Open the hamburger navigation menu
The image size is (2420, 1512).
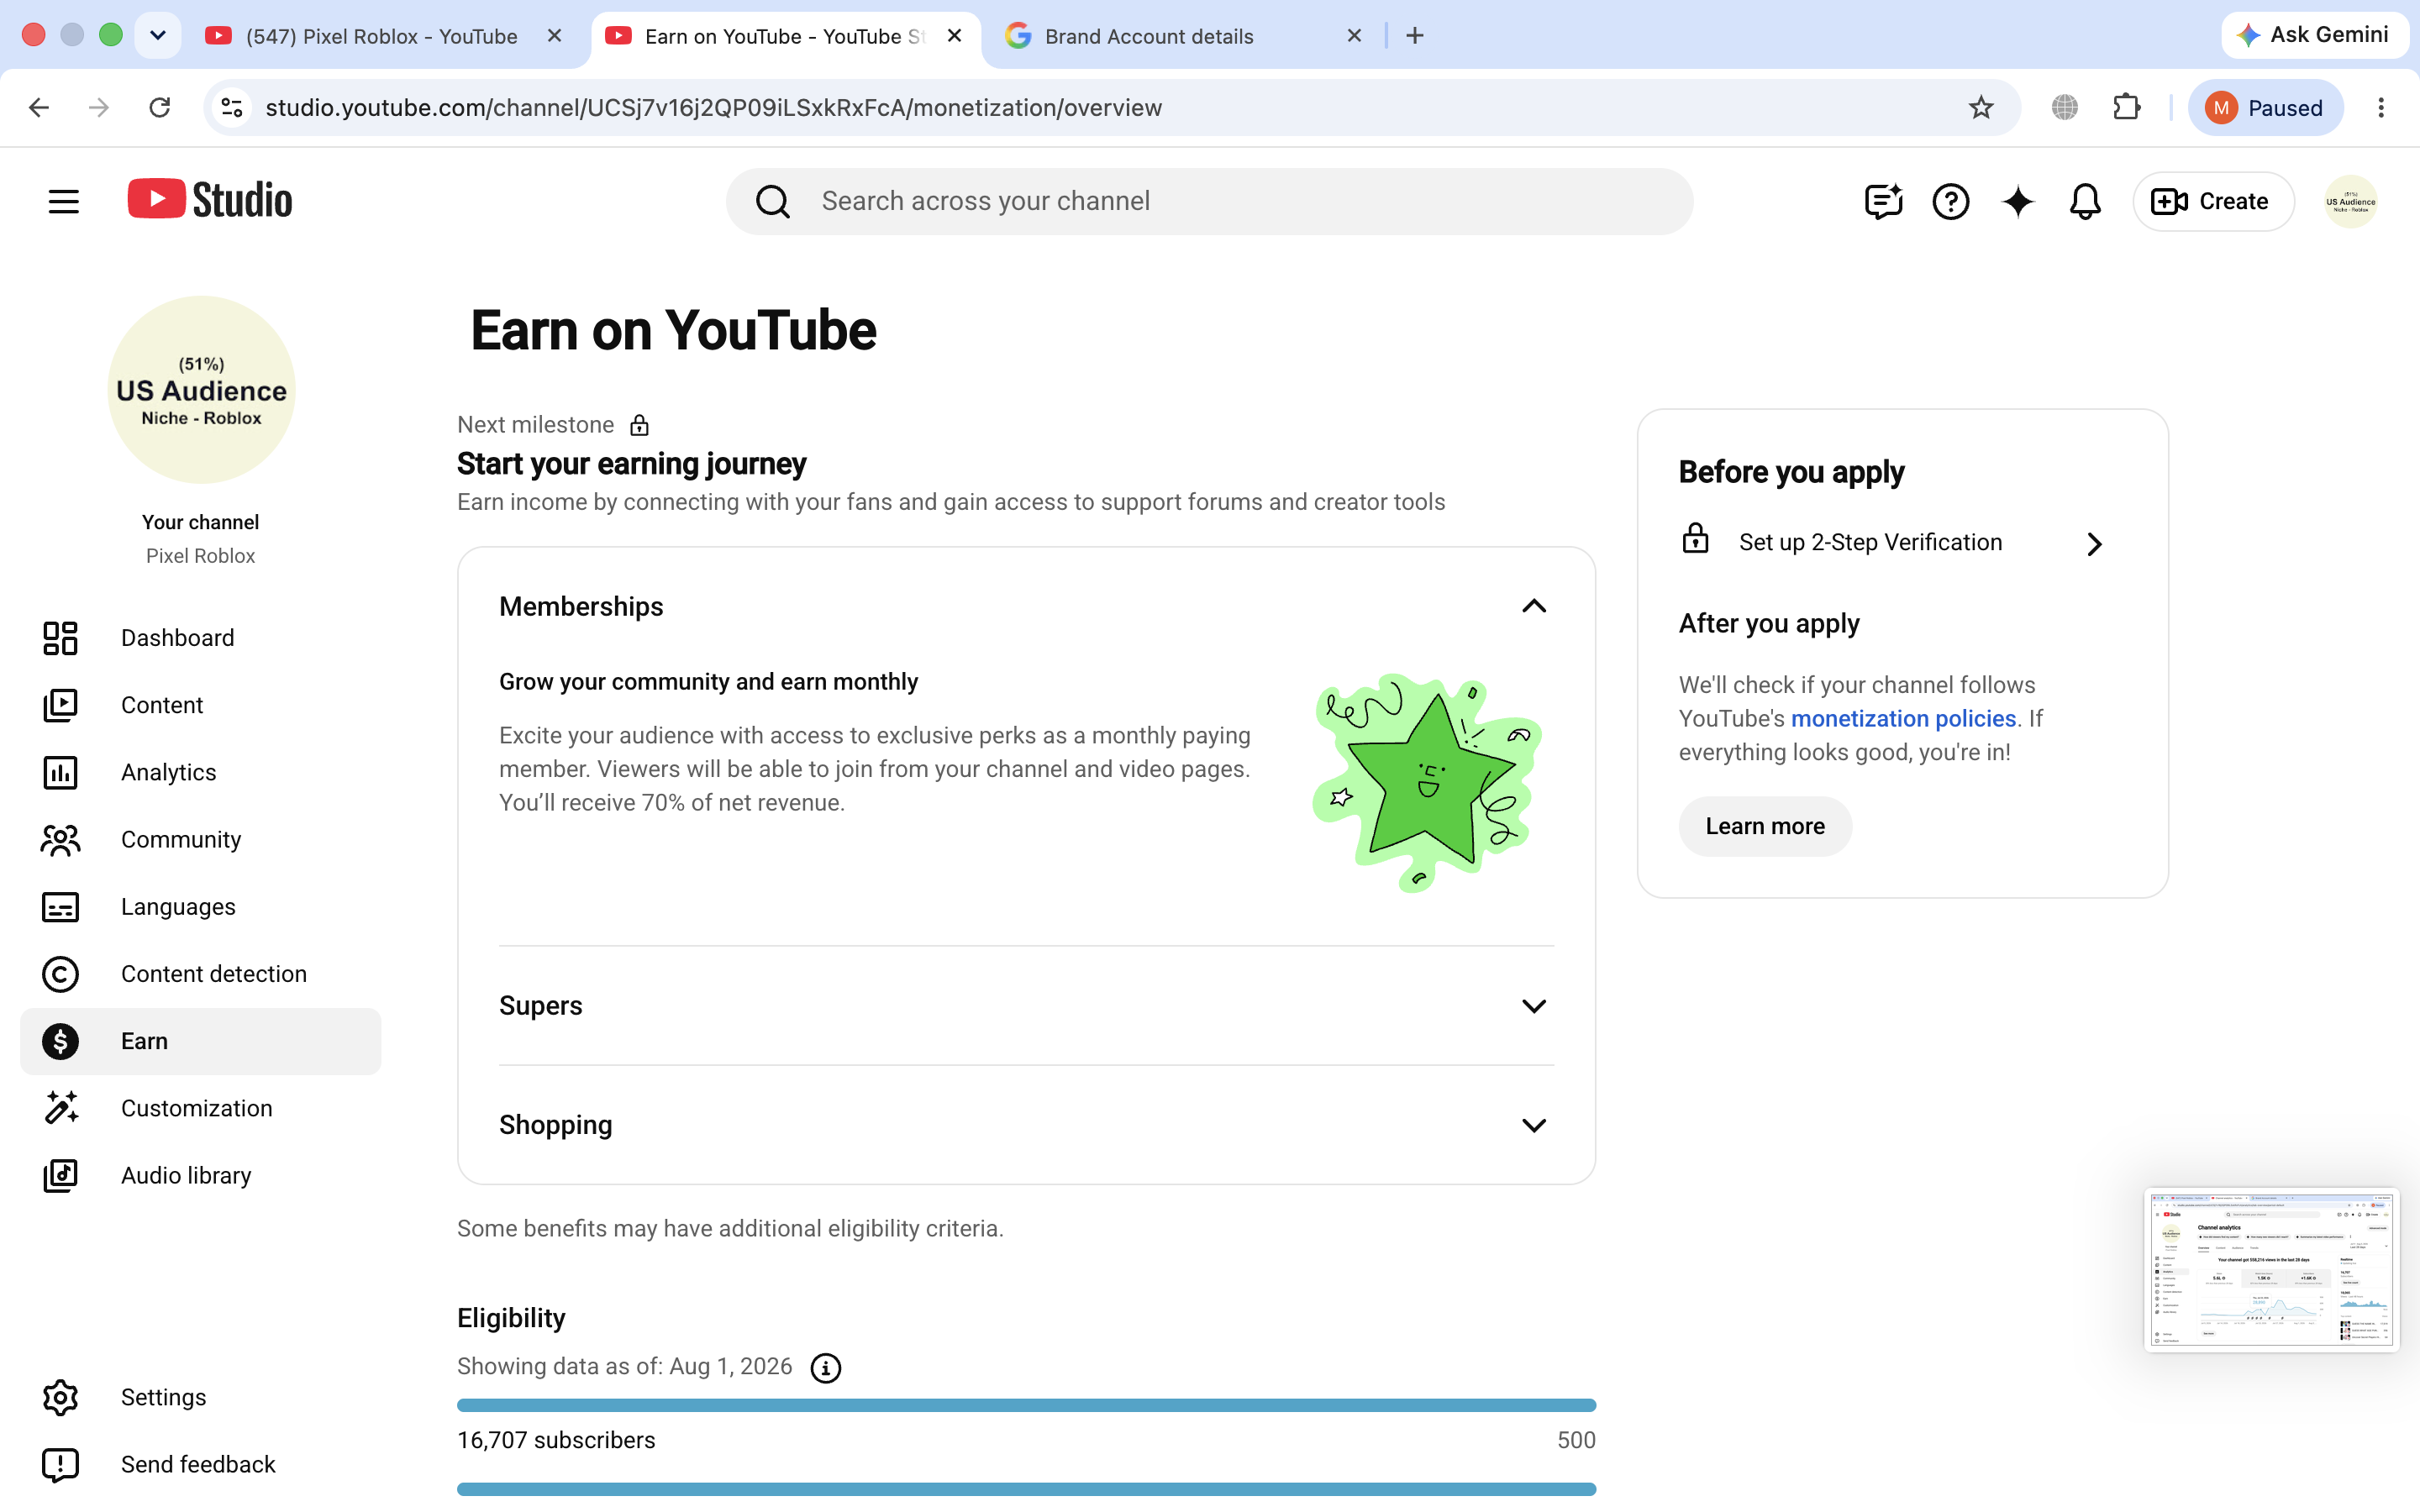pos(63,201)
